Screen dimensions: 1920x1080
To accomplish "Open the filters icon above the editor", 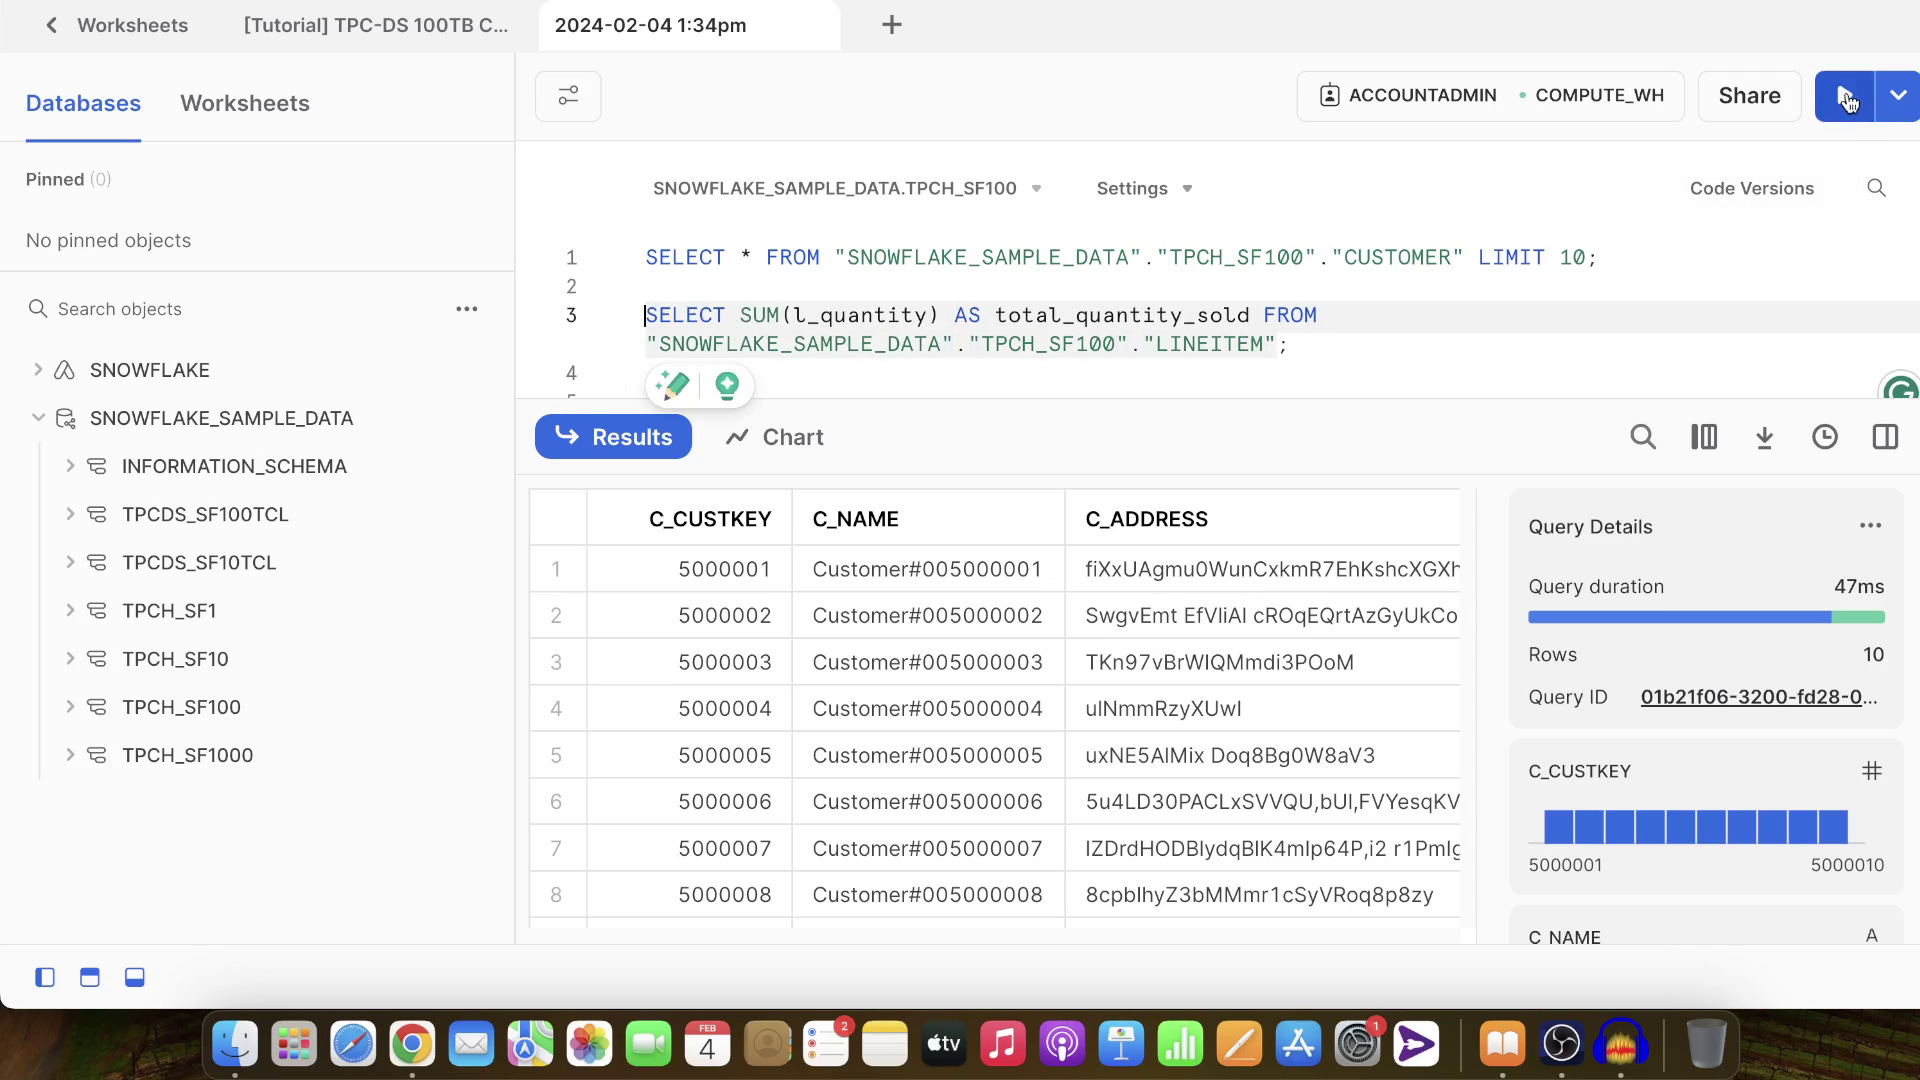I will click(x=568, y=96).
